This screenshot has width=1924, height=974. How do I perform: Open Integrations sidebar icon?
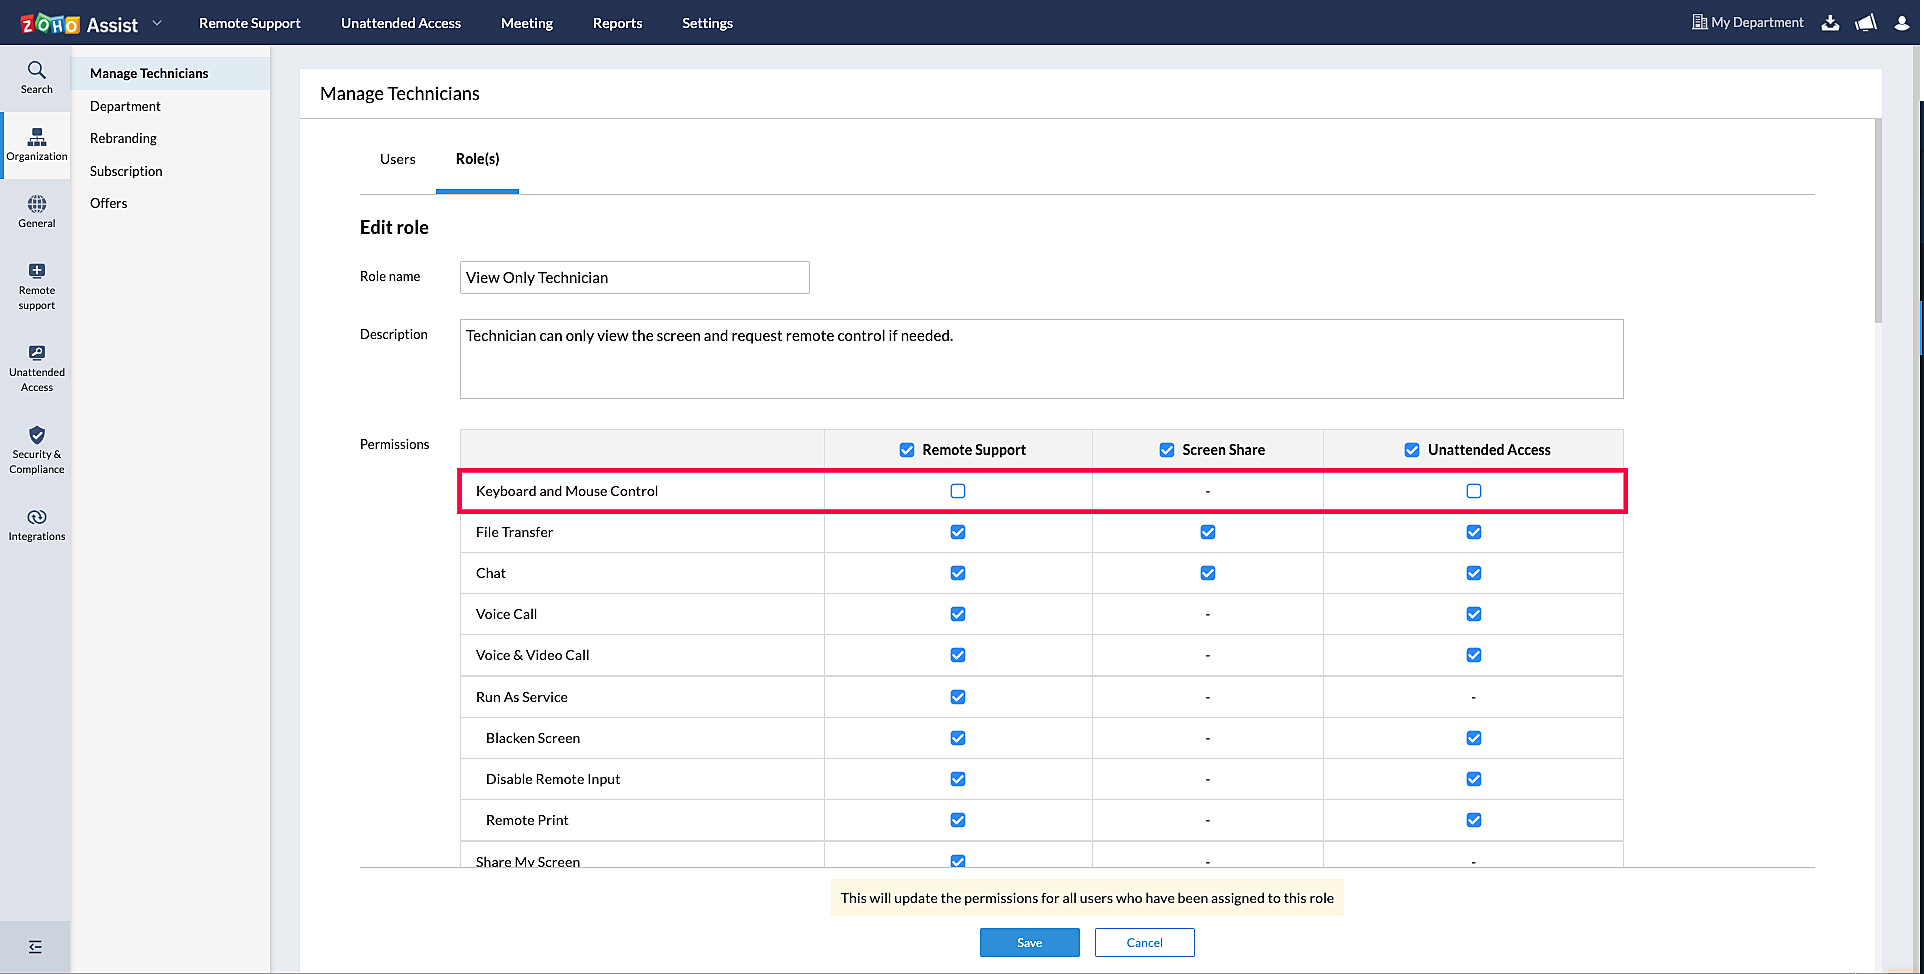tap(36, 524)
